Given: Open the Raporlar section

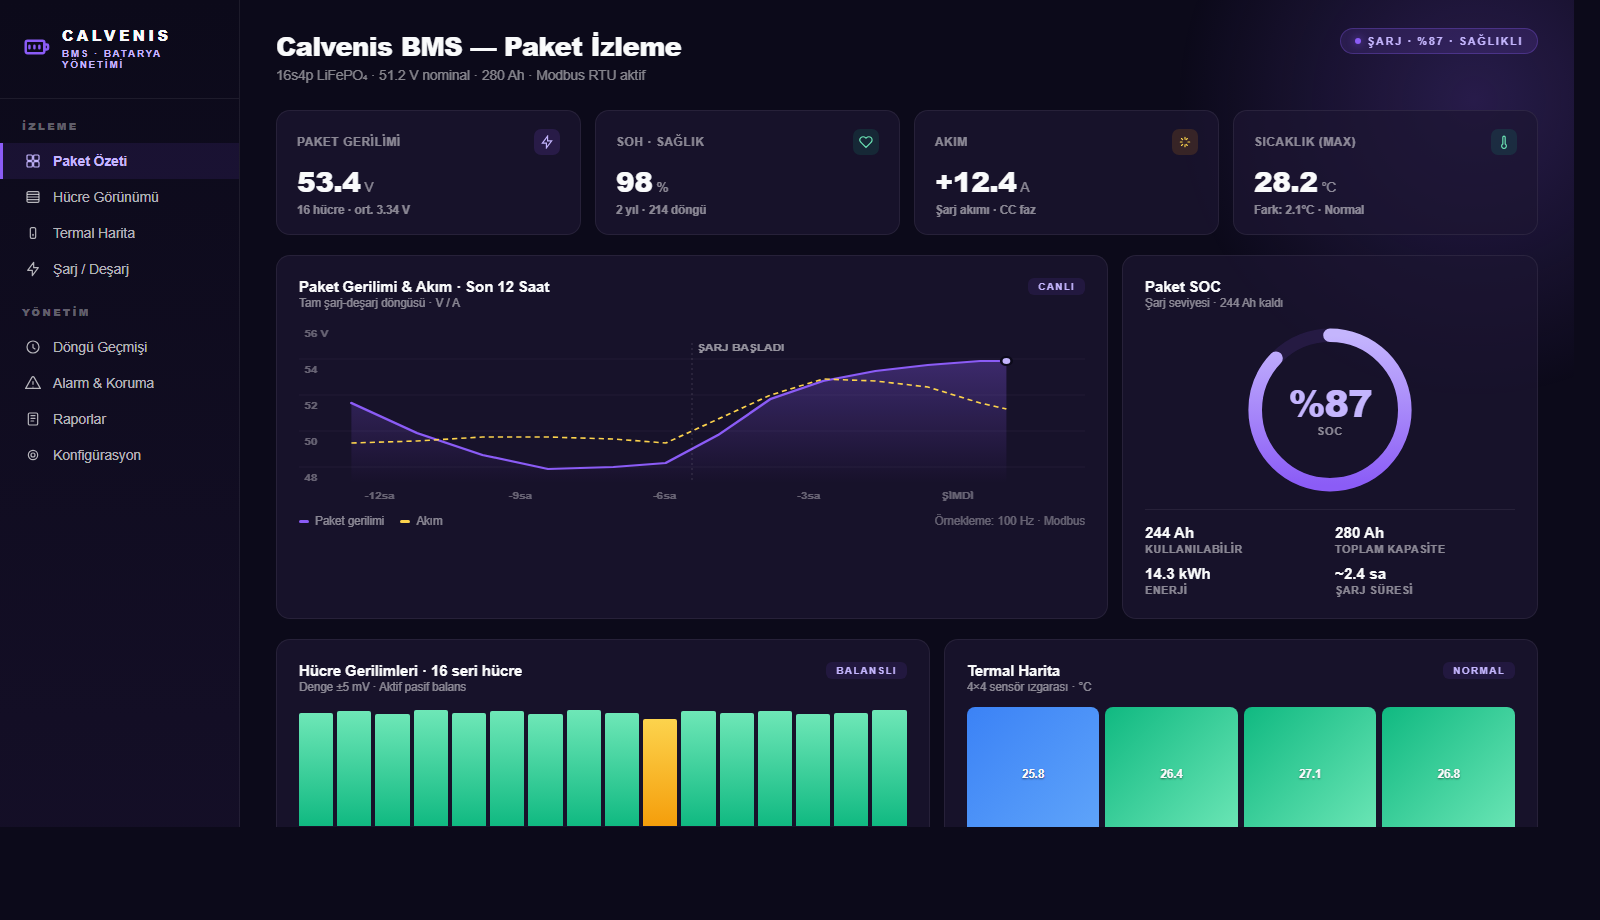Looking at the screenshot, I should click(x=79, y=419).
